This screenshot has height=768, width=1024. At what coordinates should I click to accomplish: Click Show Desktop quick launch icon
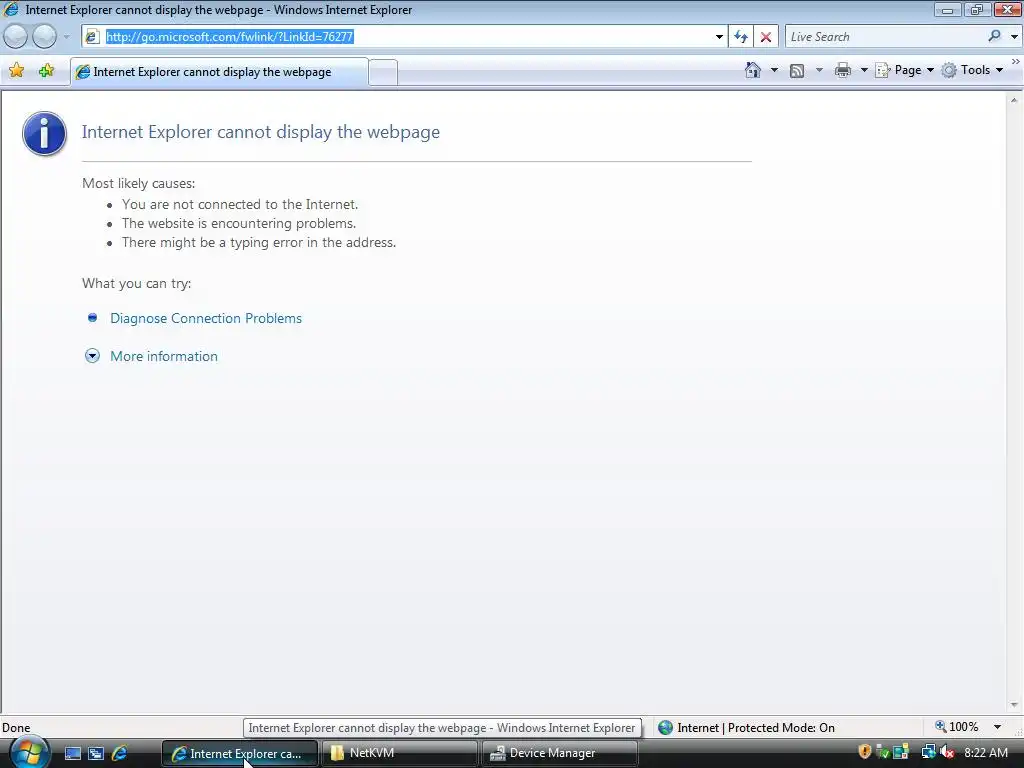tap(72, 754)
